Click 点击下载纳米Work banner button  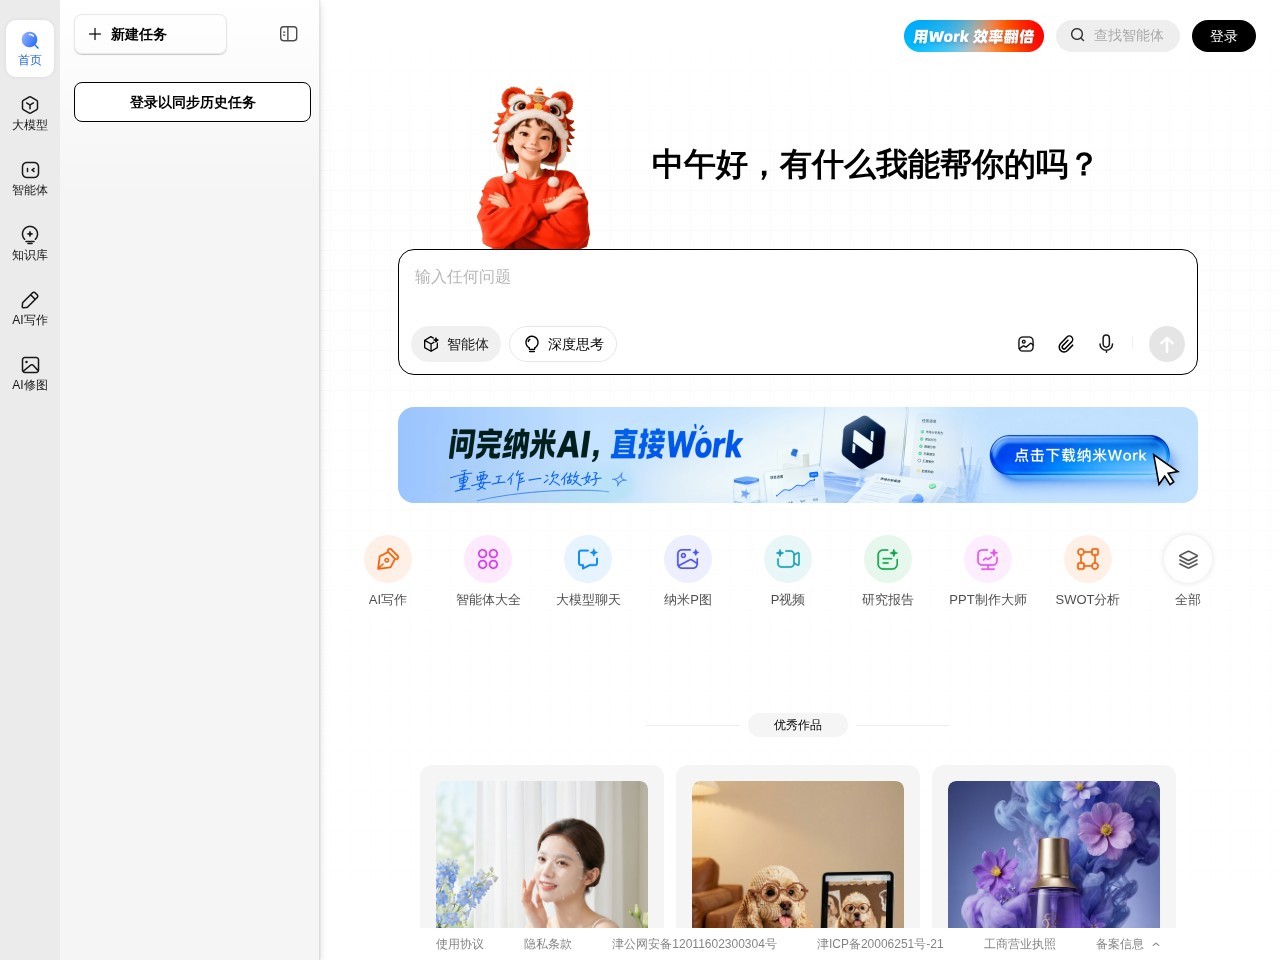(x=1080, y=455)
